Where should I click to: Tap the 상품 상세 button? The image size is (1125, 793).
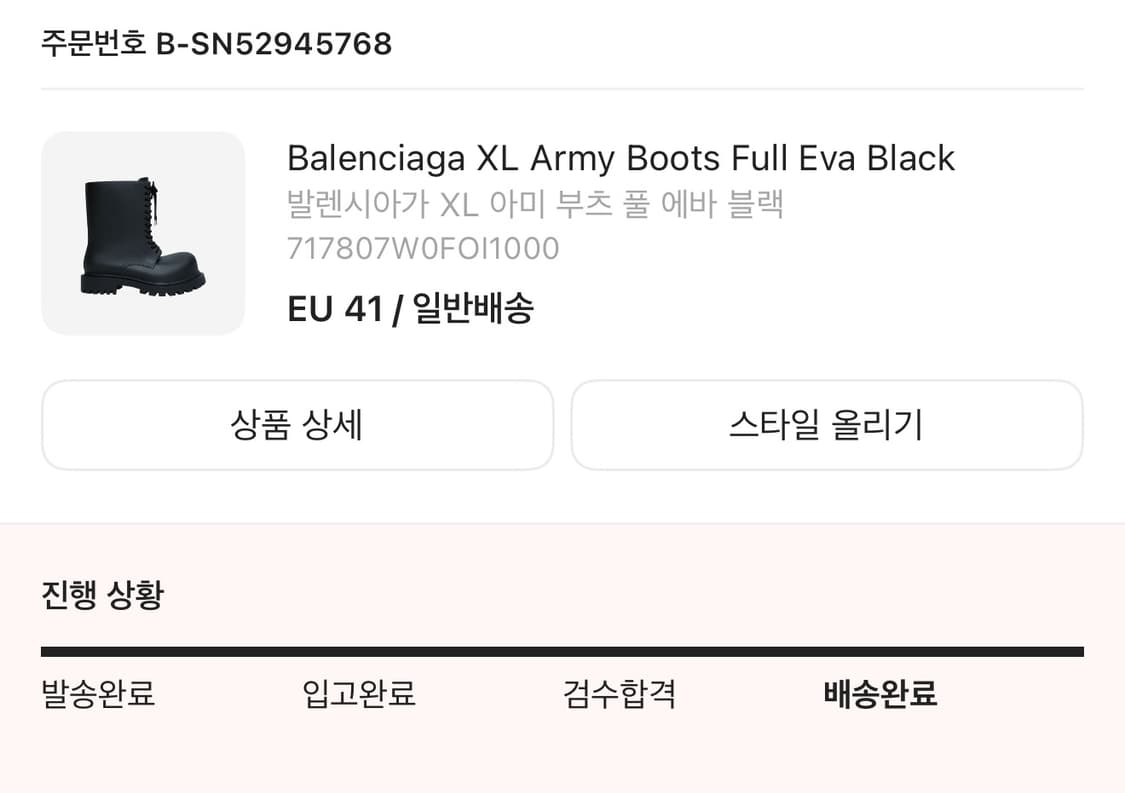(x=297, y=425)
